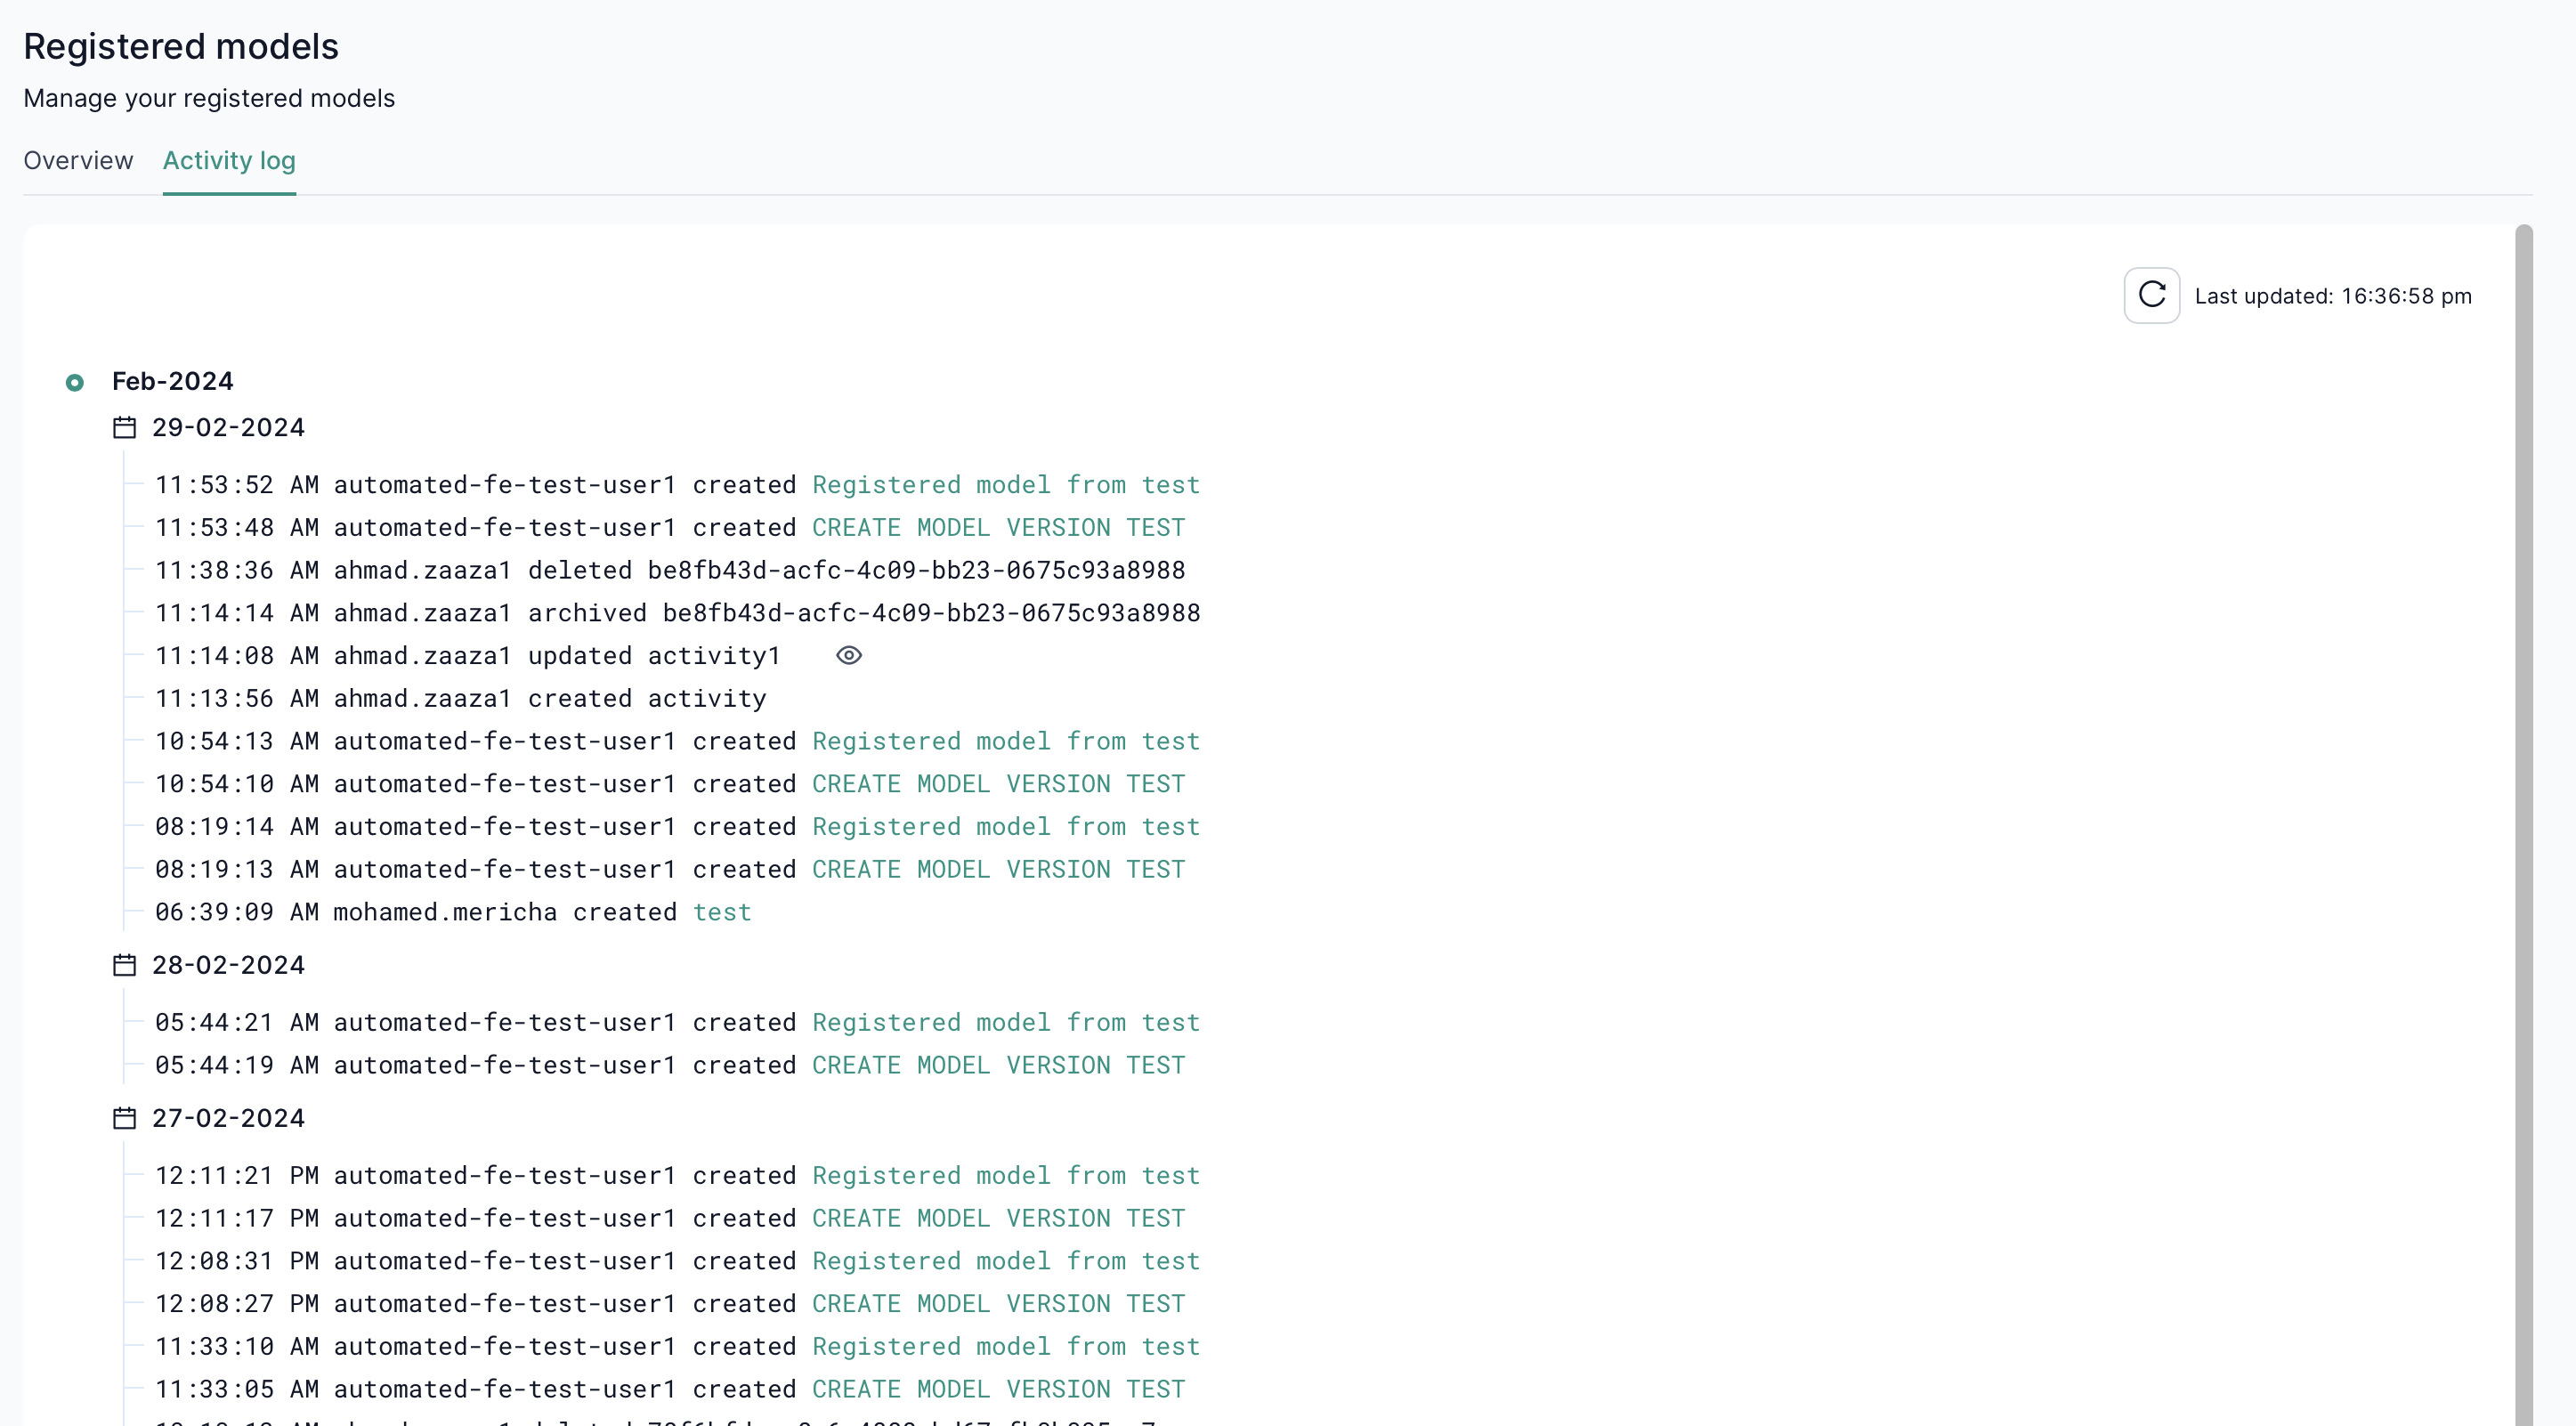This screenshot has width=2576, height=1426.
Task: Open the test model created by mohamed.mericha
Action: click(722, 911)
